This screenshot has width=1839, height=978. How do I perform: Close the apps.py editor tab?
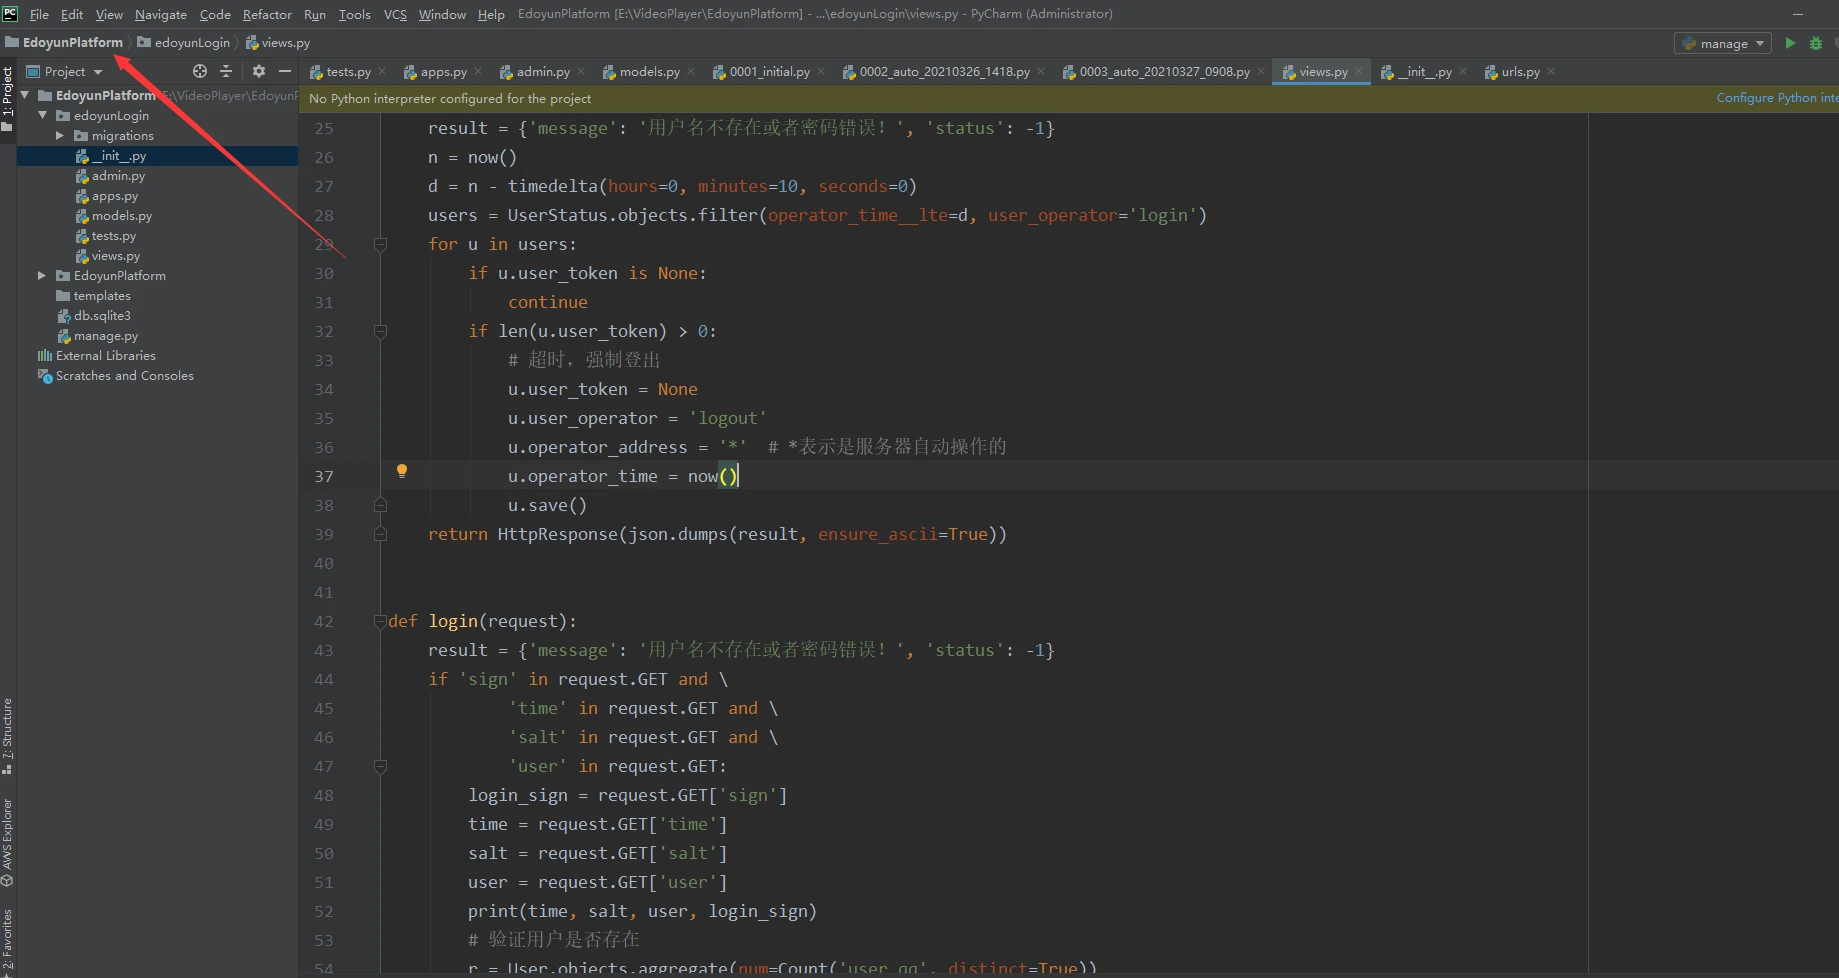[x=478, y=71]
